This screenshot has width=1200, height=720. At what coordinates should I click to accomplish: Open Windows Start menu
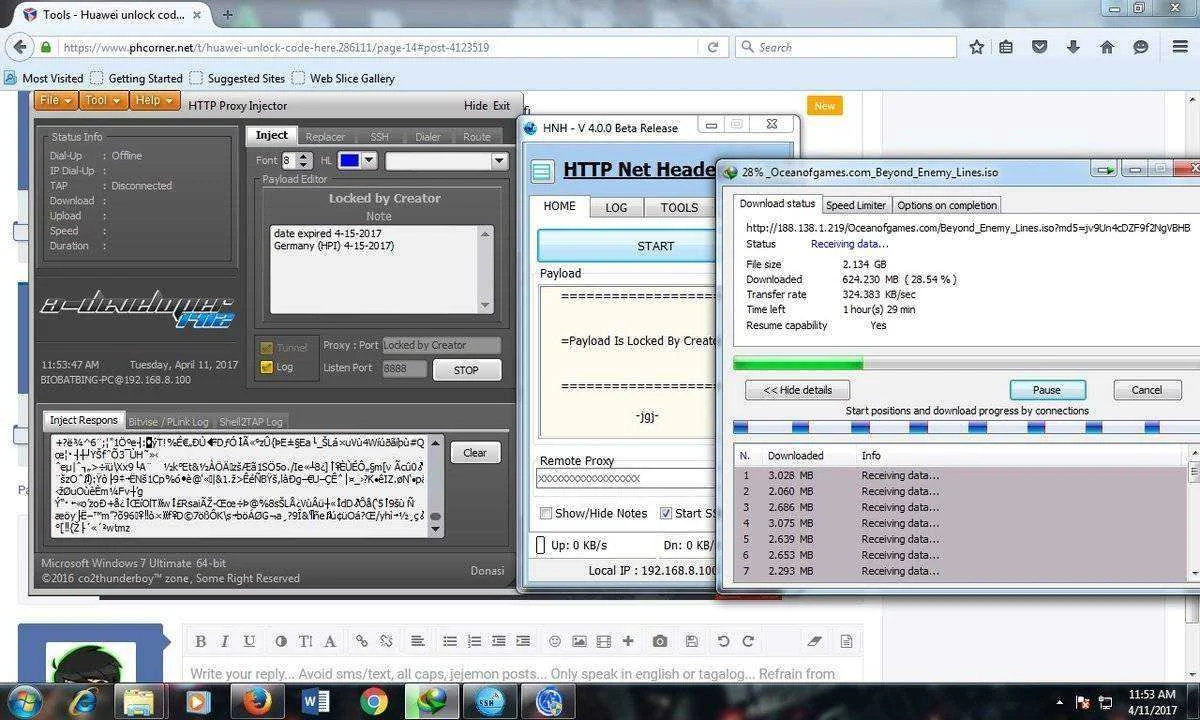pyautogui.click(x=24, y=700)
